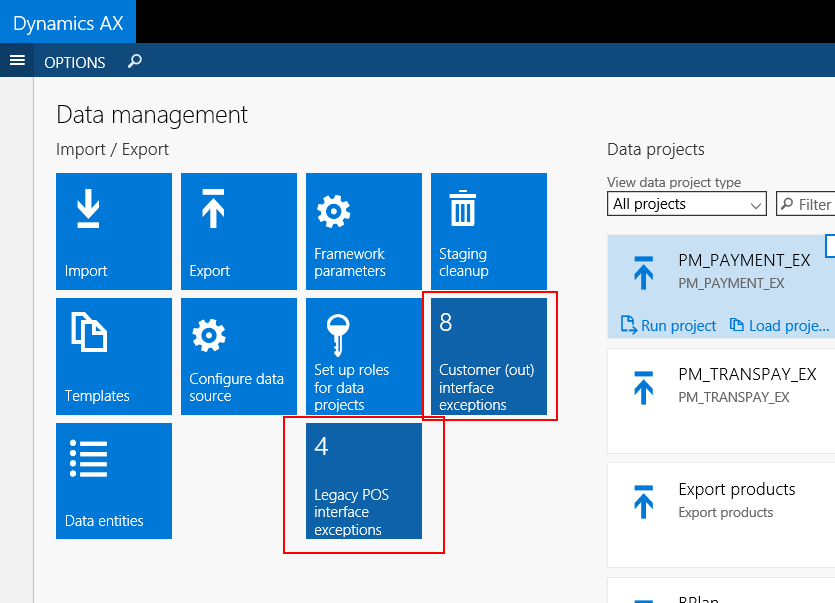Screen dimensions: 835x603
Task: Click the Data projects heading
Action: coord(656,150)
